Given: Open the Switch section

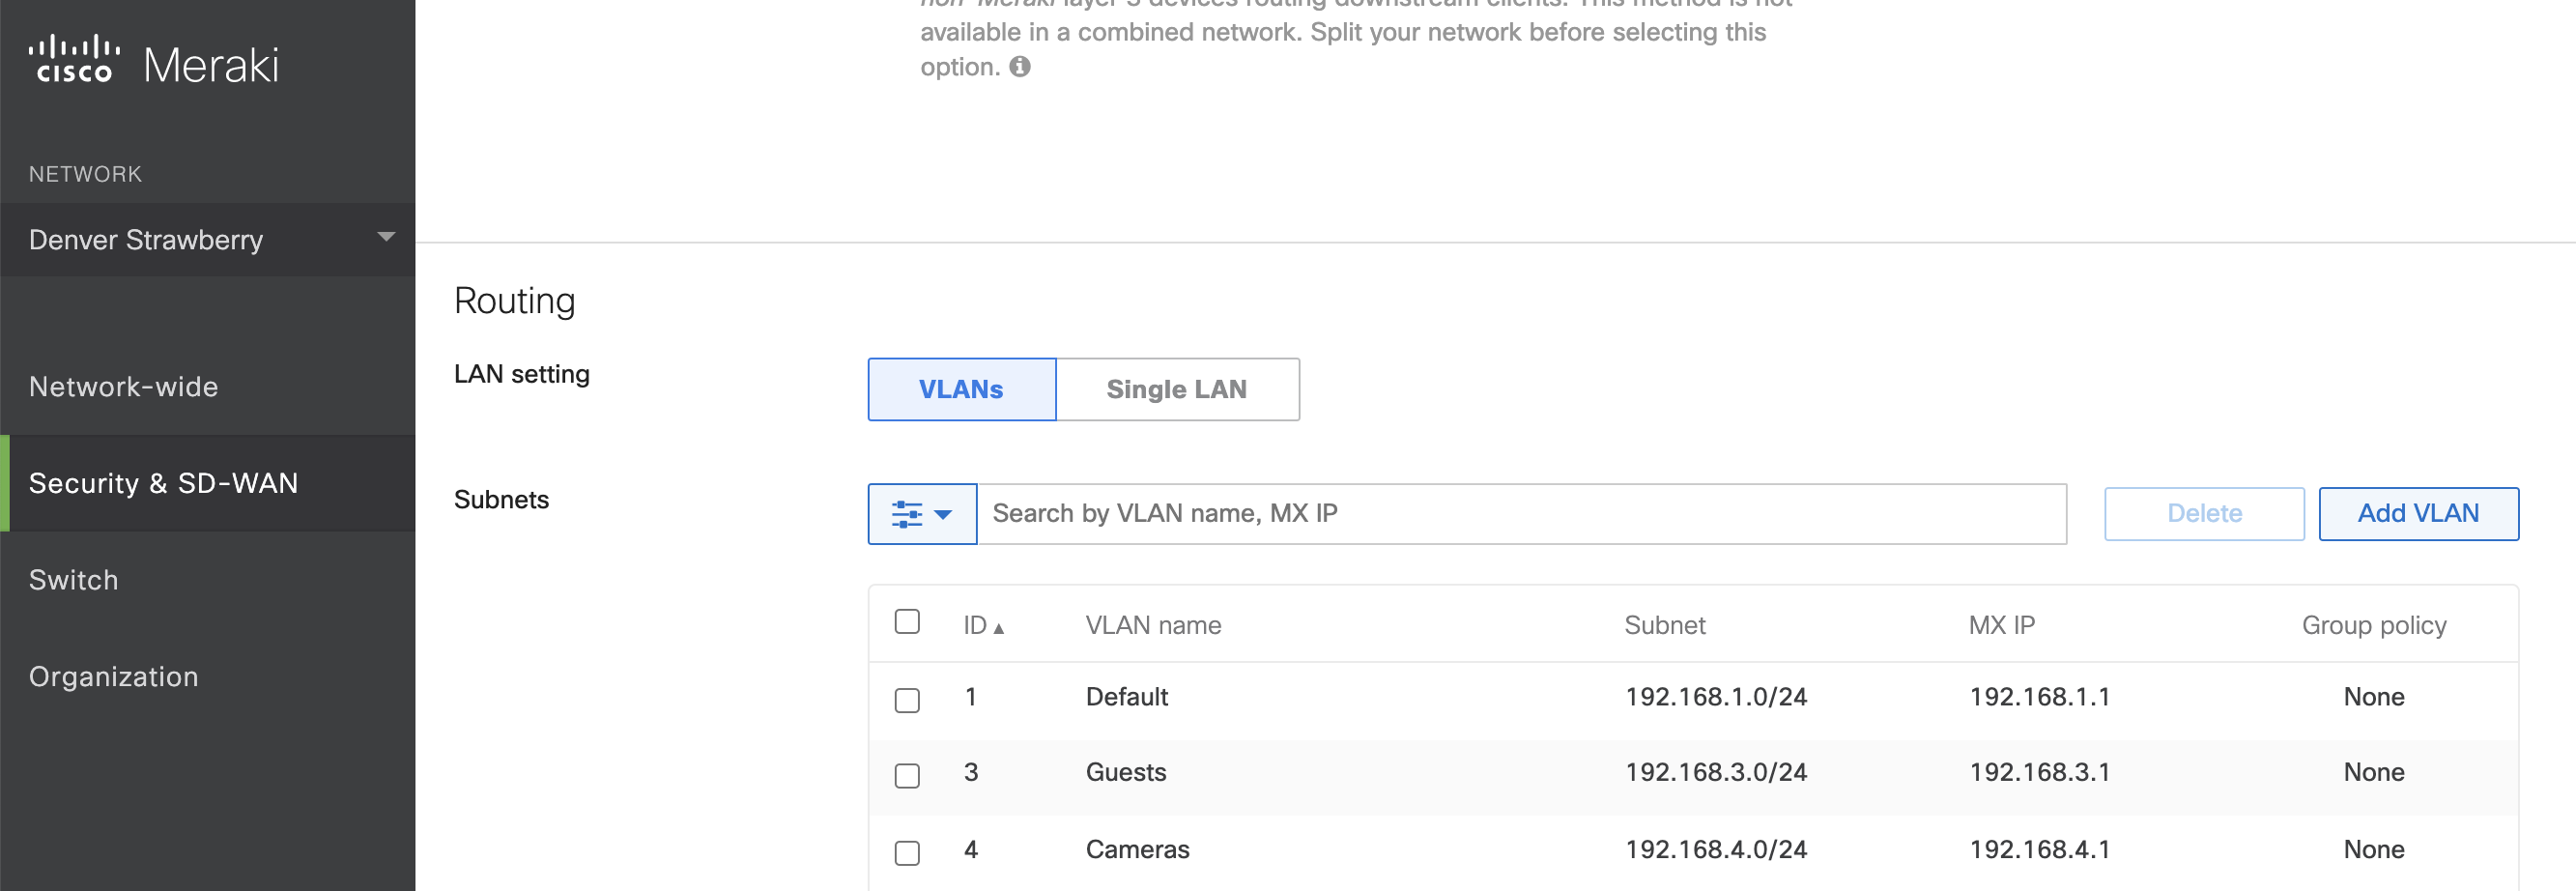Looking at the screenshot, I should point(73,579).
